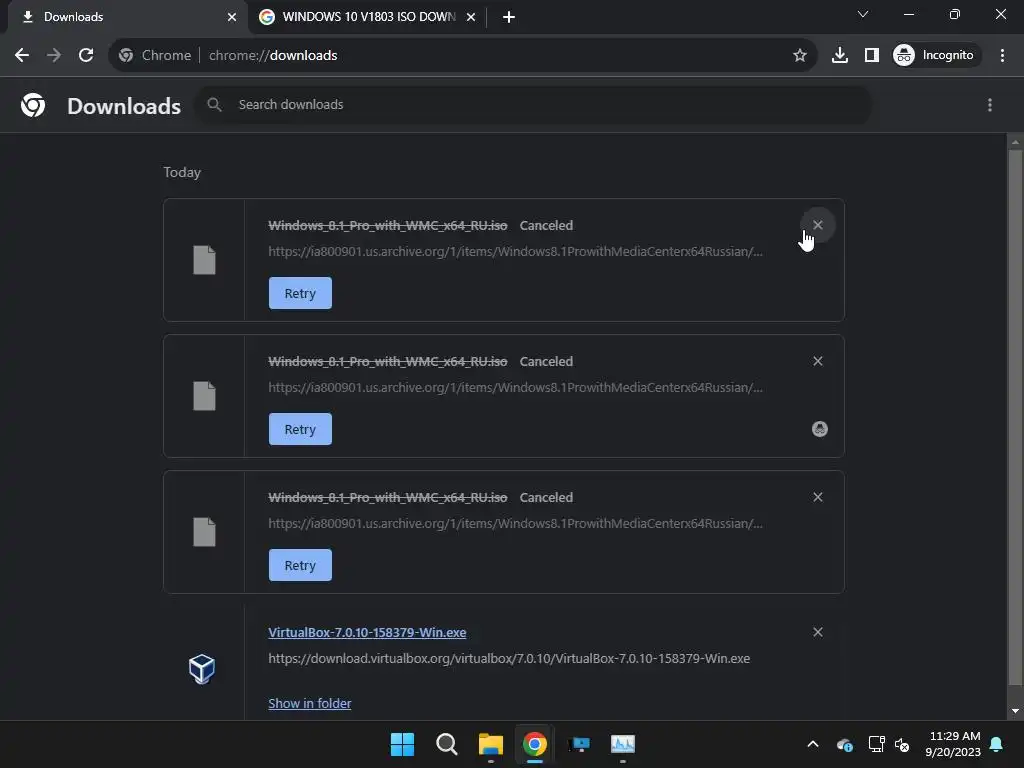Remove the VirtualBox download from list

(818, 632)
